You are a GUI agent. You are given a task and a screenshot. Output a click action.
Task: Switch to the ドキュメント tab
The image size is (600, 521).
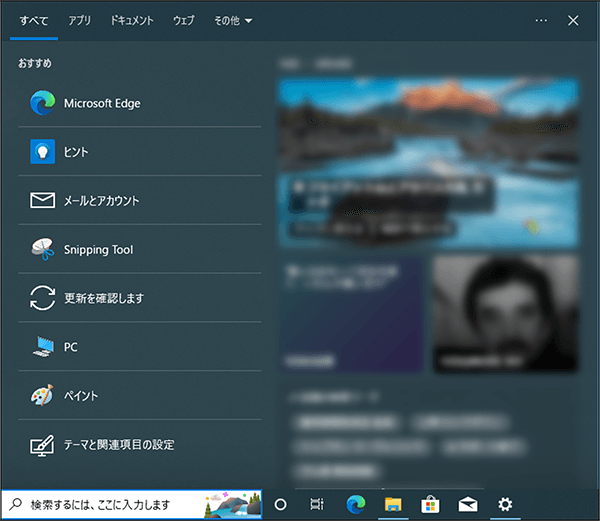(x=132, y=20)
